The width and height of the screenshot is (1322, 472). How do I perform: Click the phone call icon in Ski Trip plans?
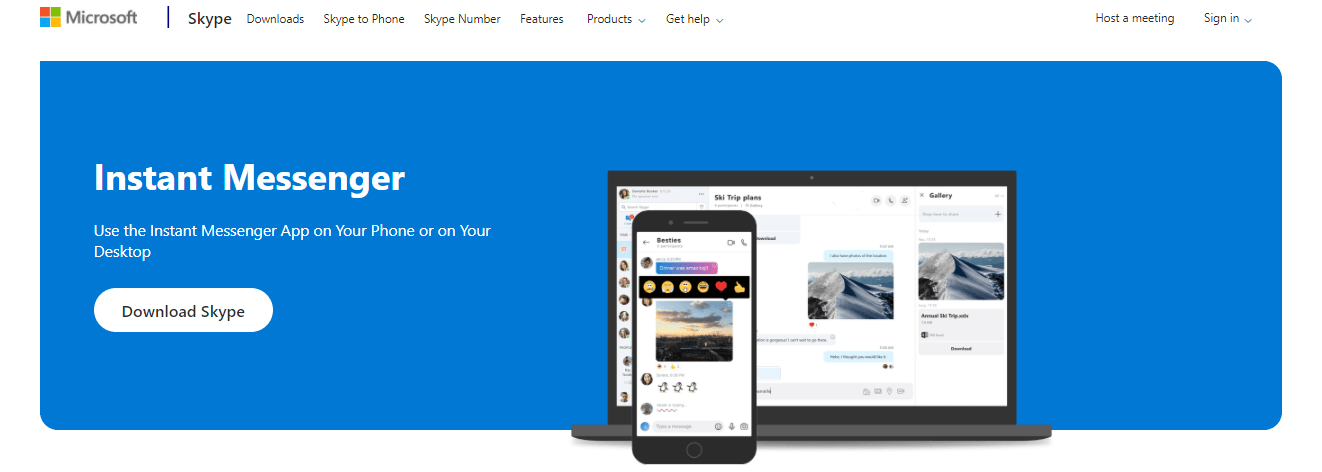tap(890, 200)
